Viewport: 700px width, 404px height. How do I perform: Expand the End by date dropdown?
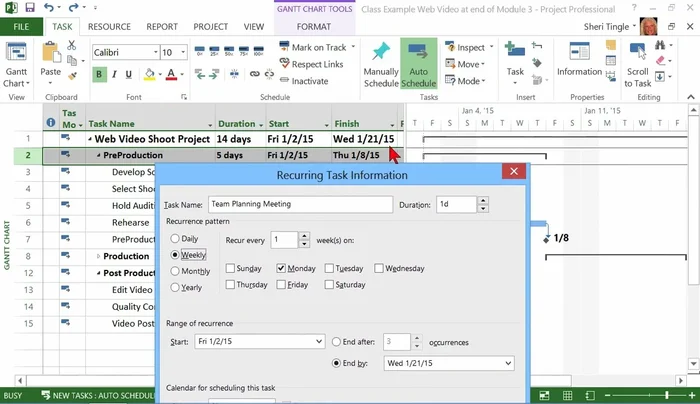tap(507, 363)
